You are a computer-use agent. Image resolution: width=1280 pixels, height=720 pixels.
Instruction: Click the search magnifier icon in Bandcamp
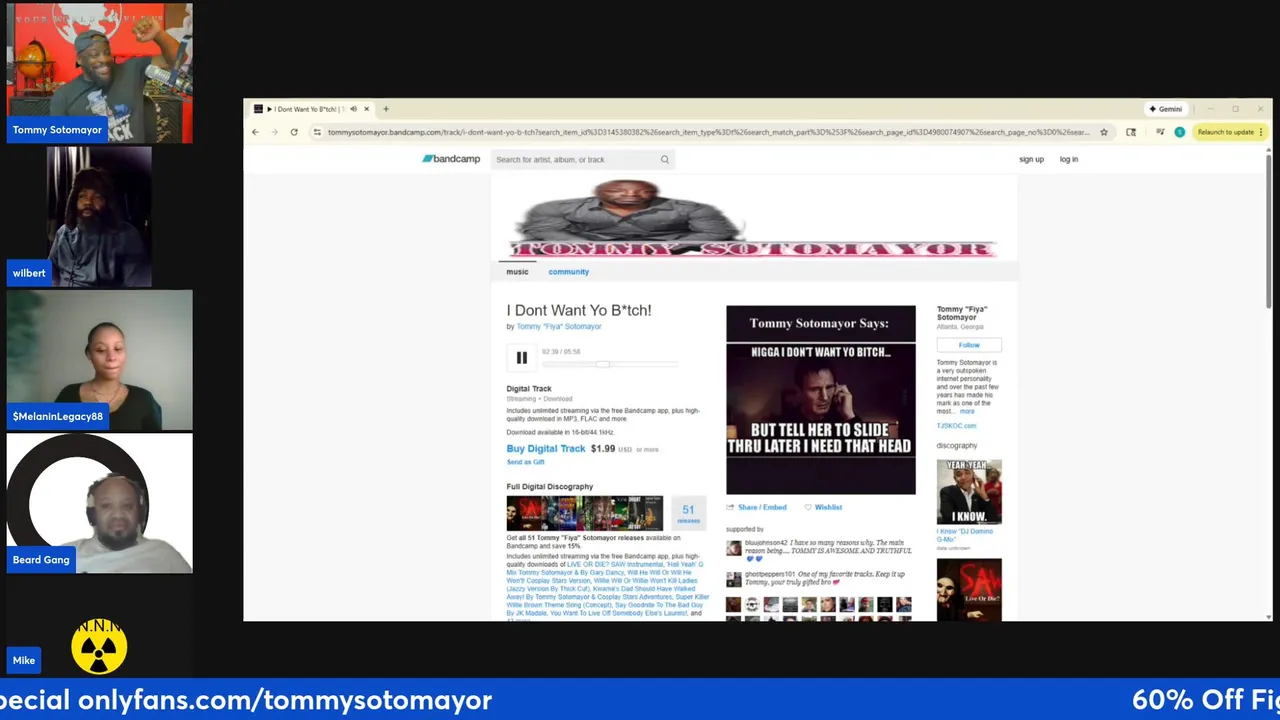[664, 159]
